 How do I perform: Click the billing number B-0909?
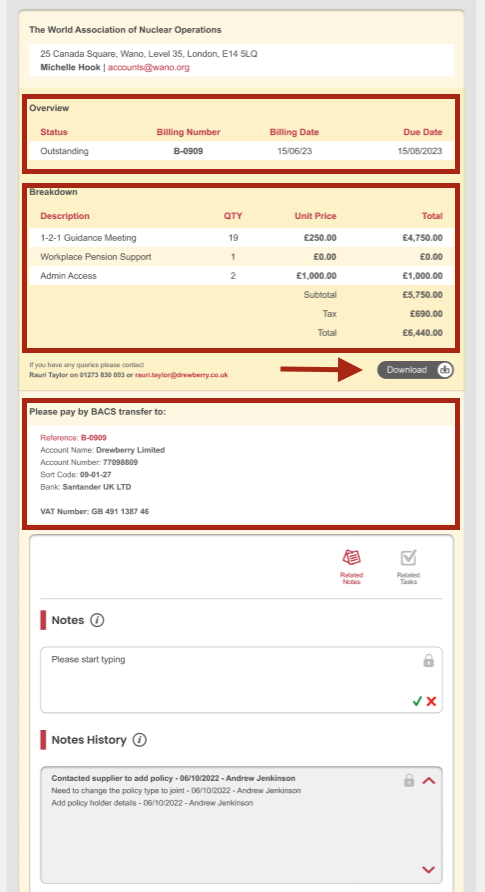coord(188,151)
